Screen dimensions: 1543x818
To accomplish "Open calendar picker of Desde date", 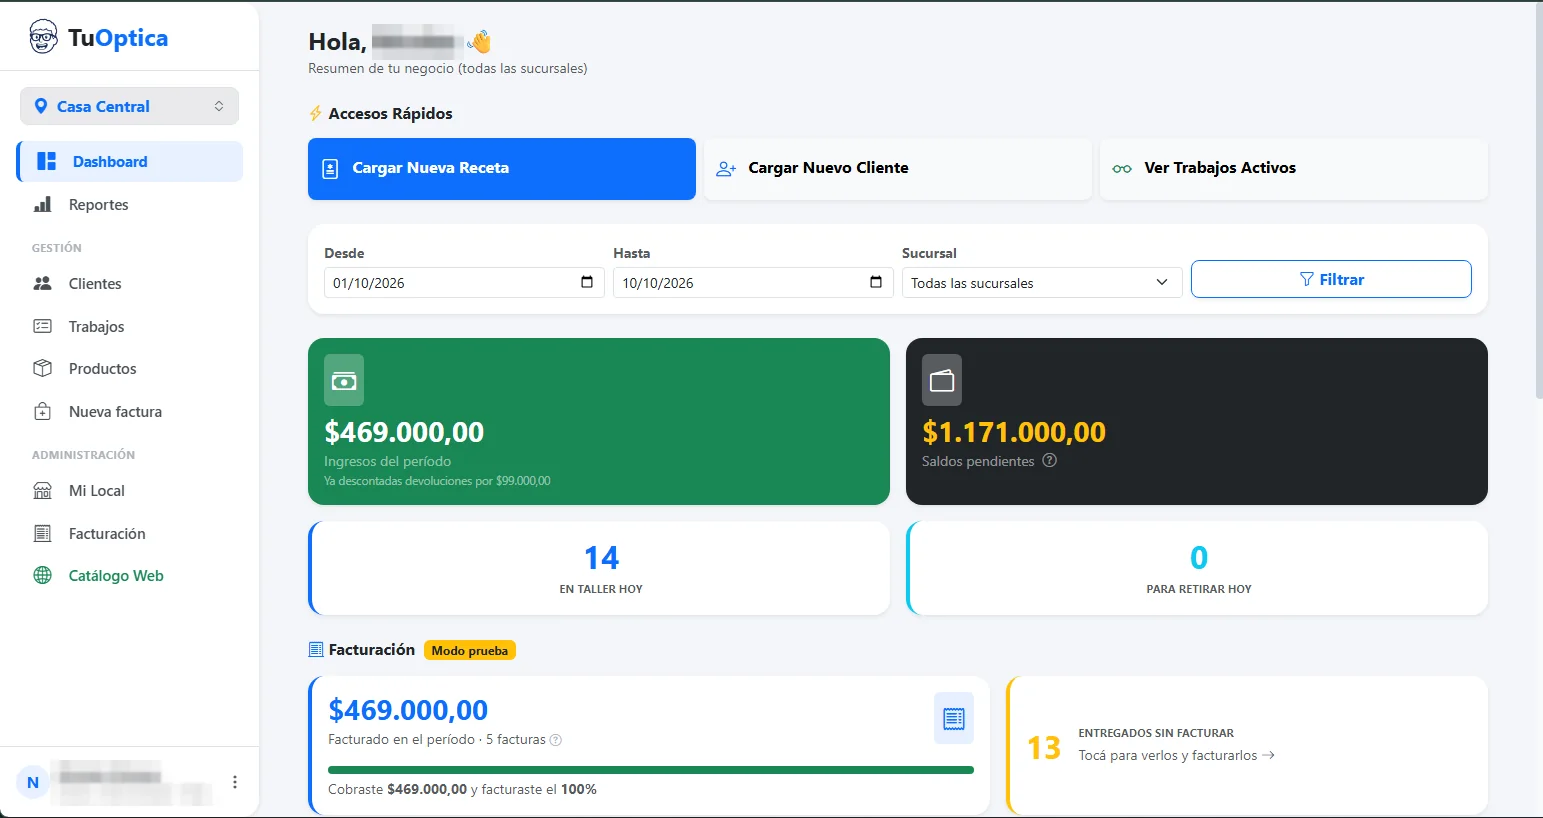I will click(587, 282).
